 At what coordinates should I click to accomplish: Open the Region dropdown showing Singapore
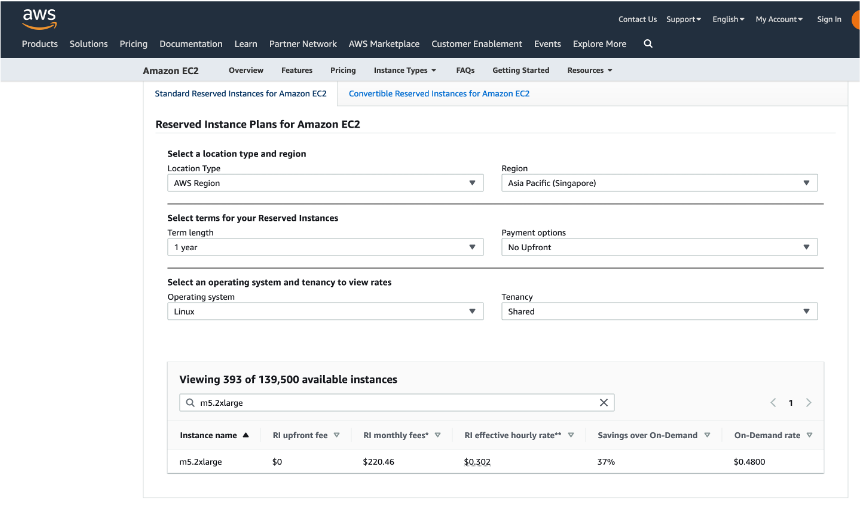659,183
